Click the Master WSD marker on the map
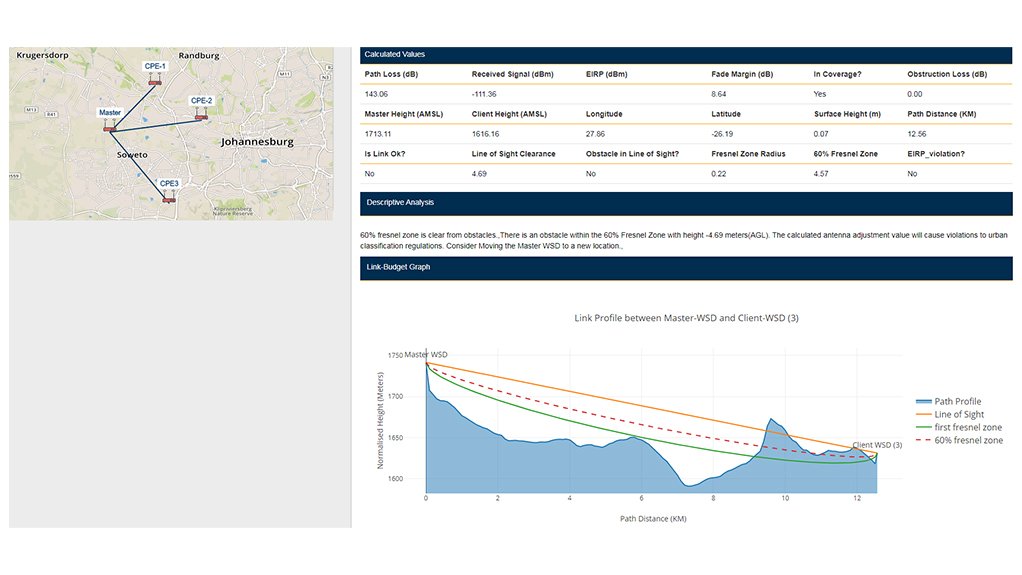1022x575 pixels. [110, 128]
